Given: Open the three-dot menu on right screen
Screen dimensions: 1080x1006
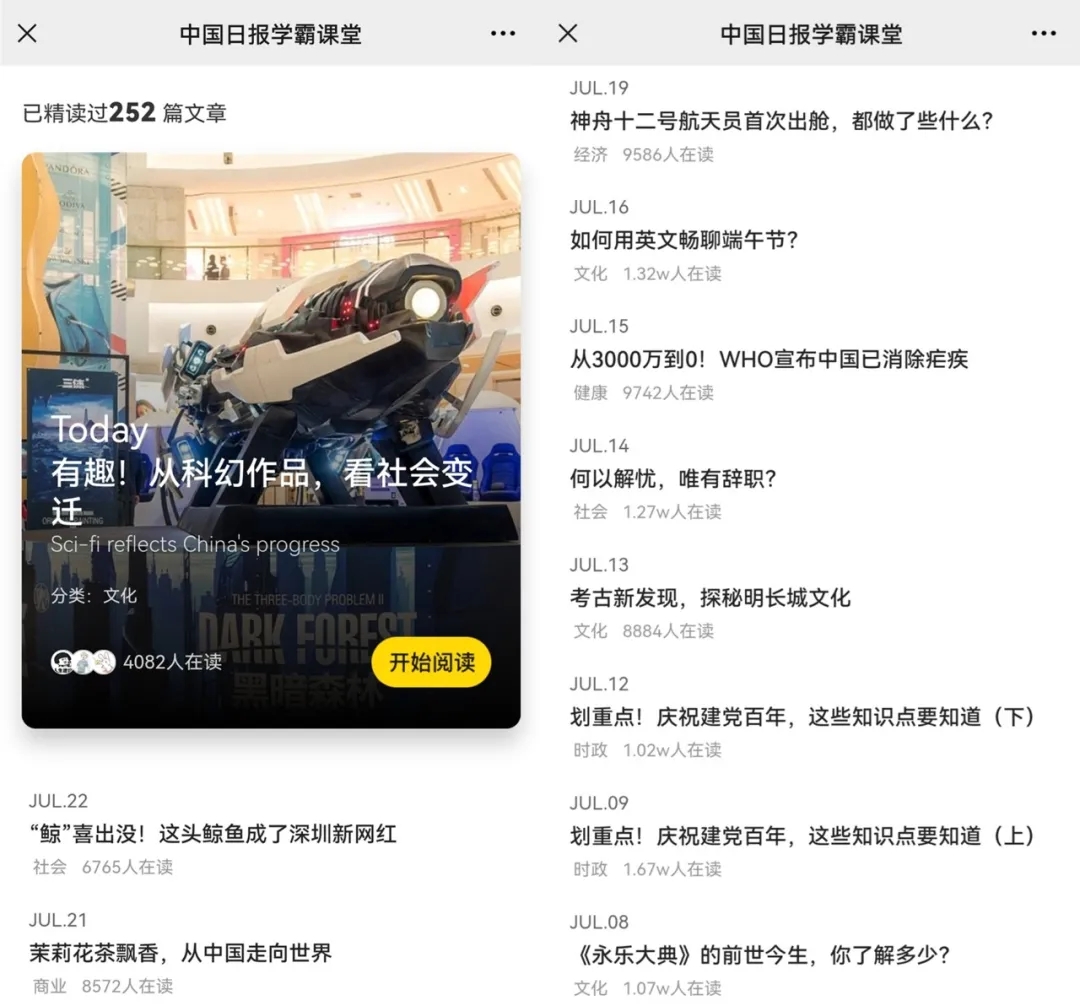Looking at the screenshot, I should [1043, 33].
